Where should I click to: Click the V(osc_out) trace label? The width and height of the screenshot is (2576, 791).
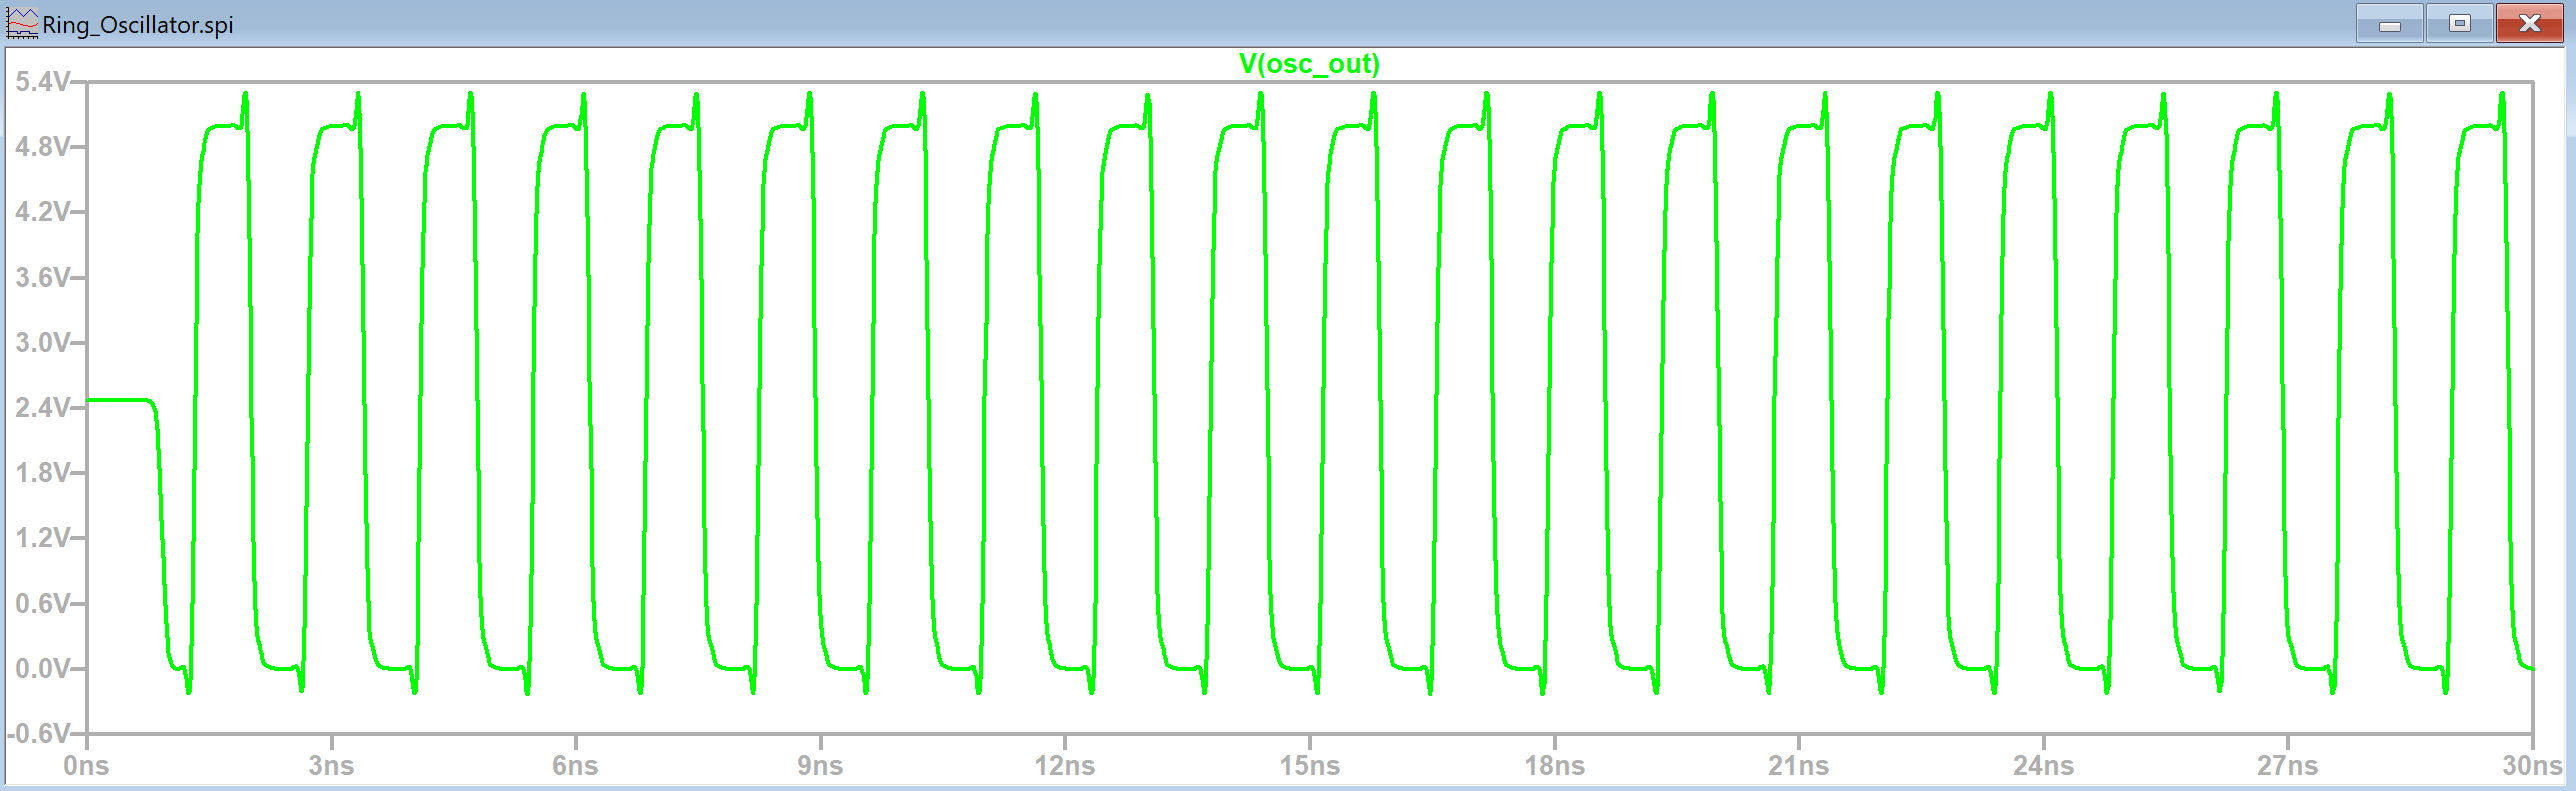coord(1309,64)
